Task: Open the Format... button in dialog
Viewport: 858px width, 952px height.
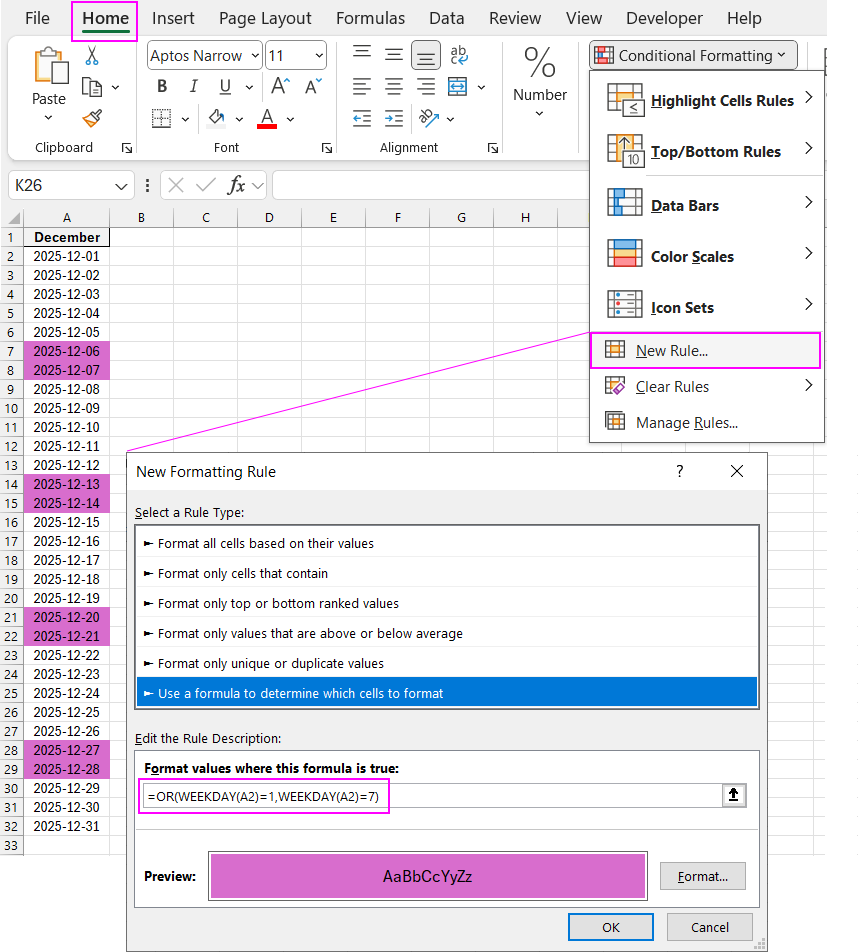Action: [702, 876]
